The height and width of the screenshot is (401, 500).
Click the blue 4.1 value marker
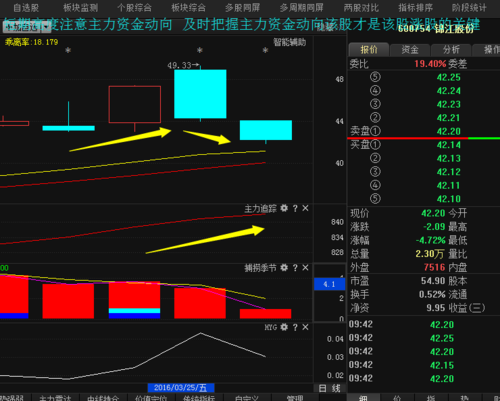point(329,284)
